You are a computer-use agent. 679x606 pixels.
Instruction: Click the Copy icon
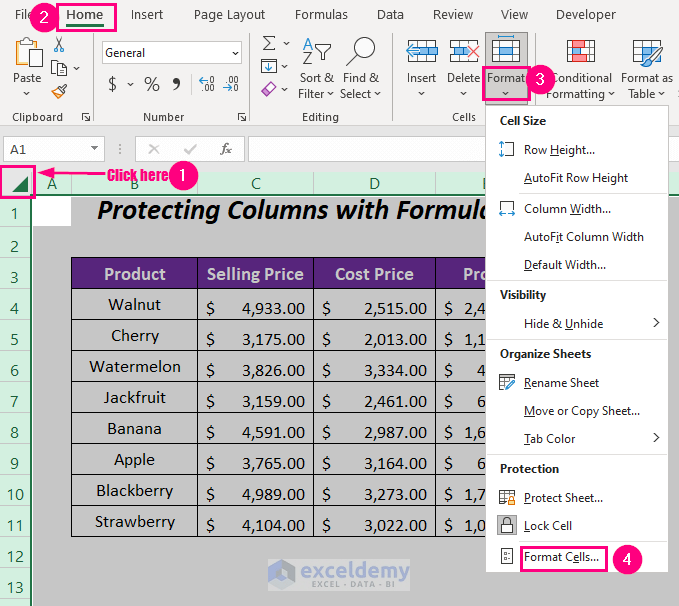coord(59,68)
